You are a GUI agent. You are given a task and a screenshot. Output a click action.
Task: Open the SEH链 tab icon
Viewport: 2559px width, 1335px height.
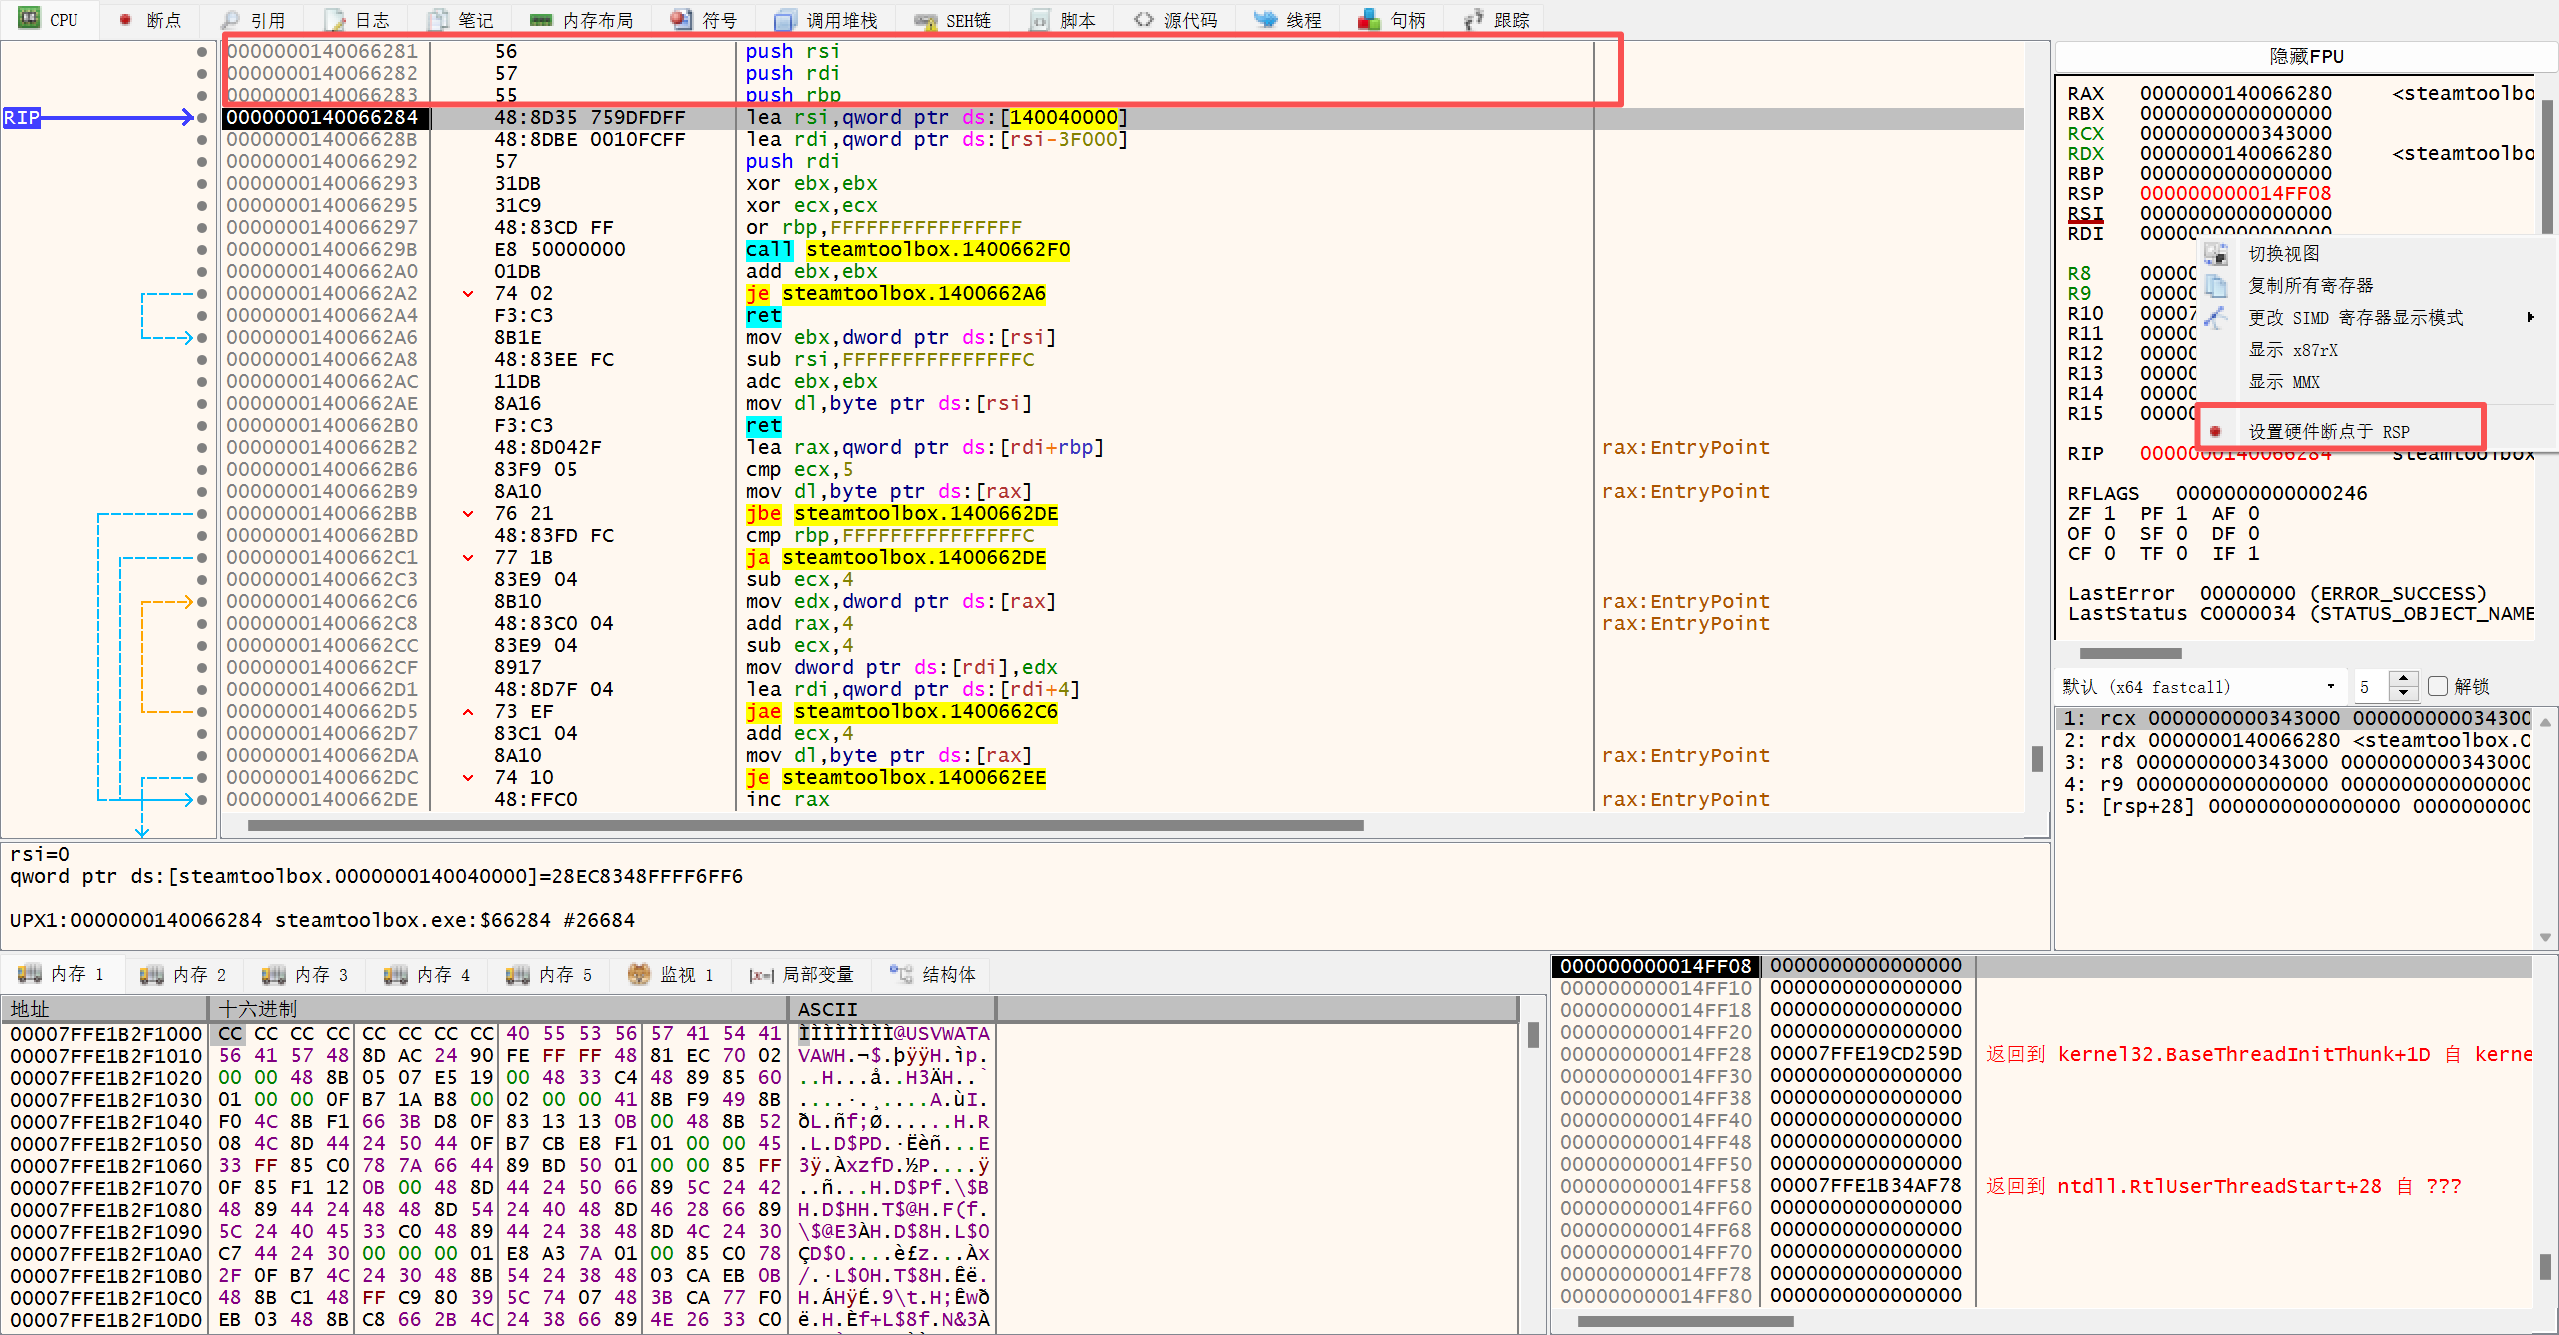[926, 20]
